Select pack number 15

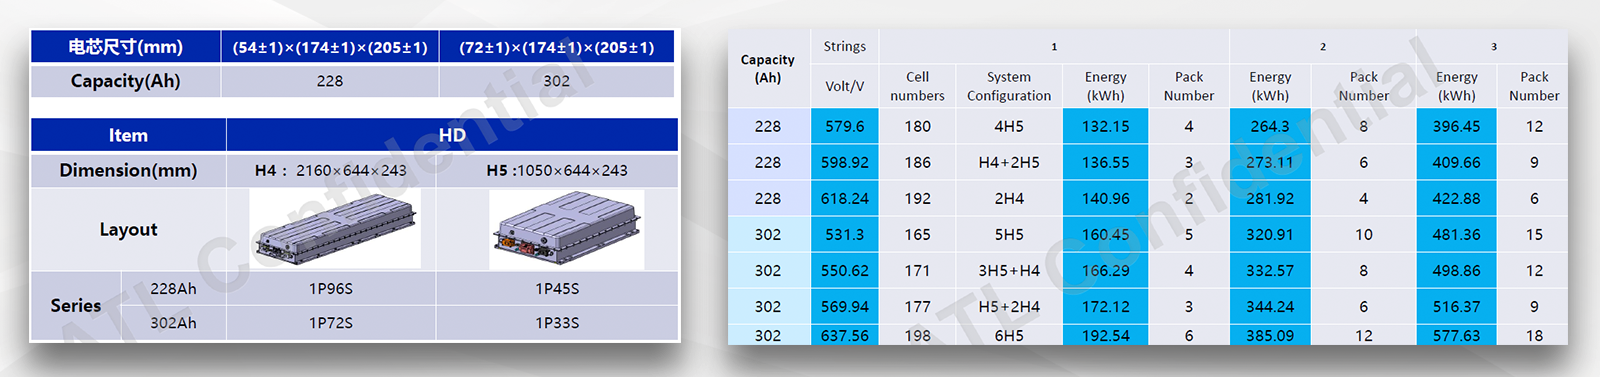(1534, 234)
